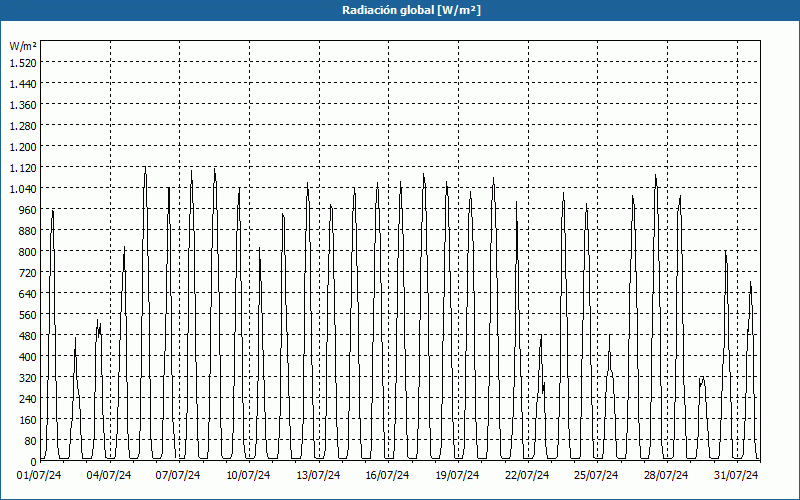
Task: Select the 640 y-axis value
Action: tap(28, 294)
